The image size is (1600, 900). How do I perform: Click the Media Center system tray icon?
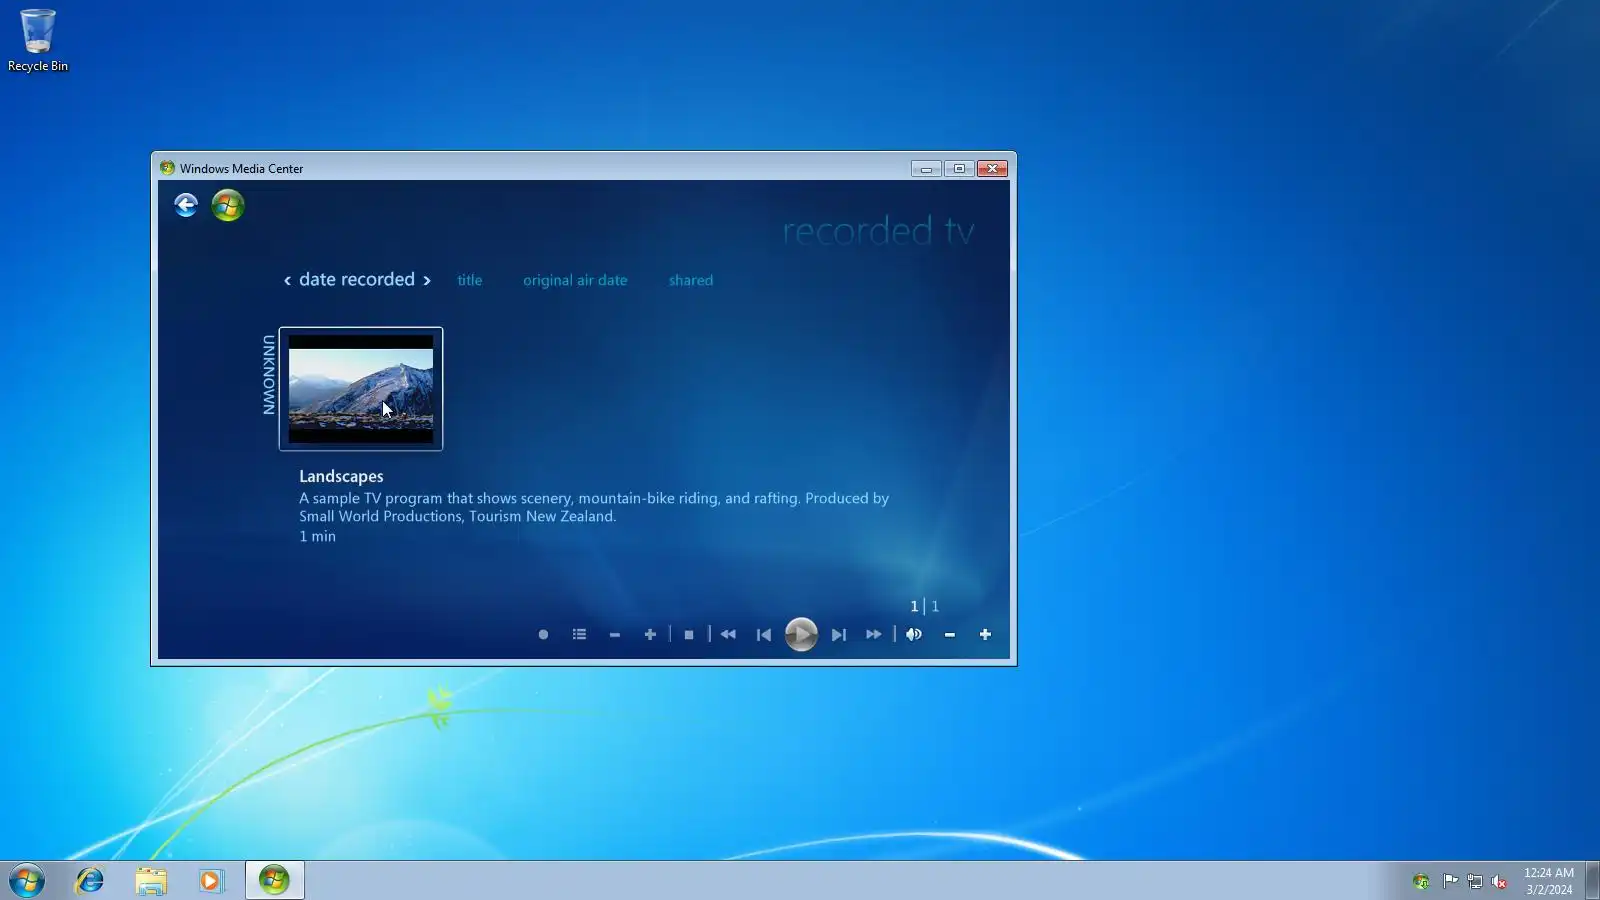point(1421,882)
